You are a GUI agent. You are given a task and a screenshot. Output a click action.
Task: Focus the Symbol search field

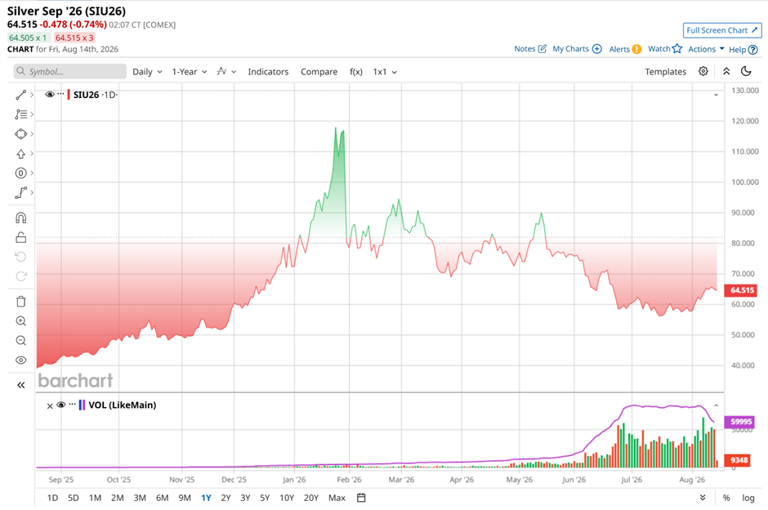pyautogui.click(x=70, y=72)
